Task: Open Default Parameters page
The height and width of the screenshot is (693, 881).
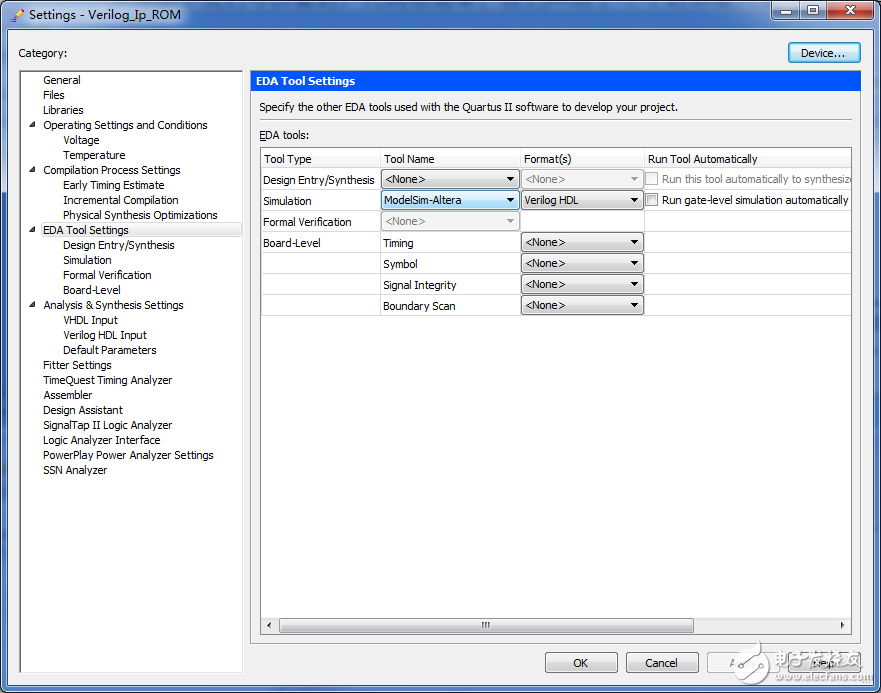Action: point(110,350)
